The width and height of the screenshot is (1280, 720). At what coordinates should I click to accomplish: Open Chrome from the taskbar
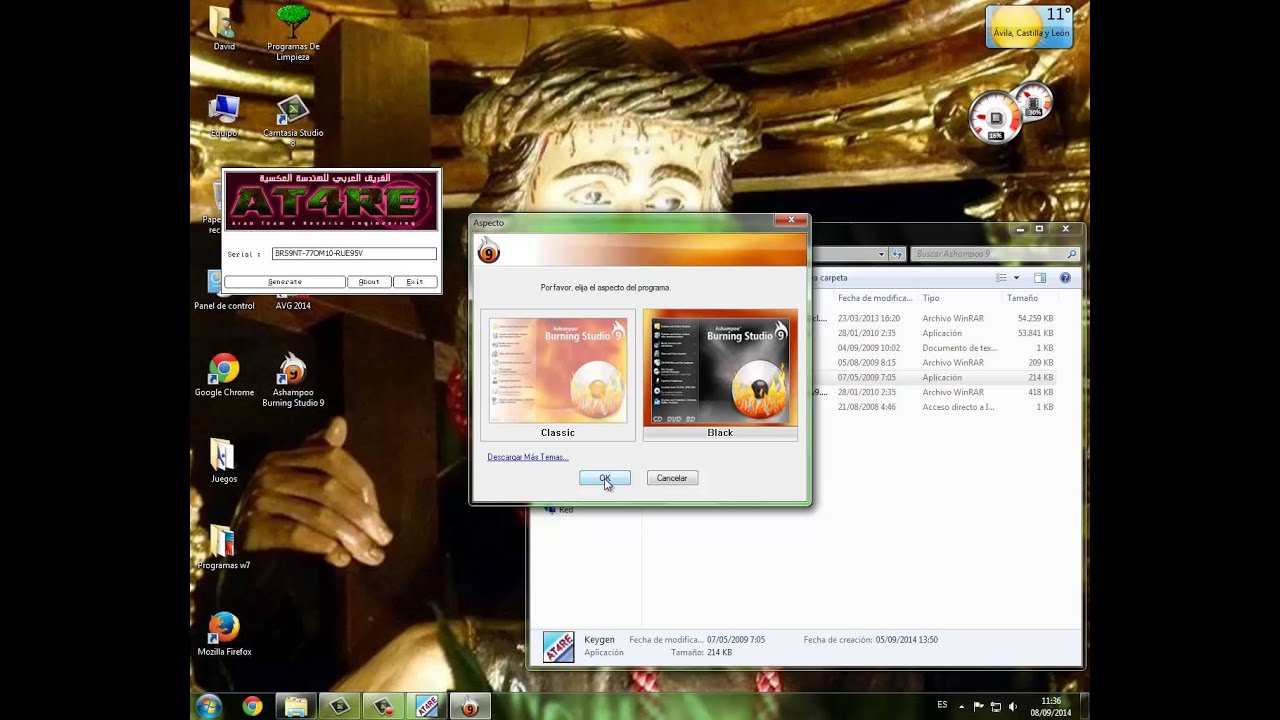click(x=252, y=706)
